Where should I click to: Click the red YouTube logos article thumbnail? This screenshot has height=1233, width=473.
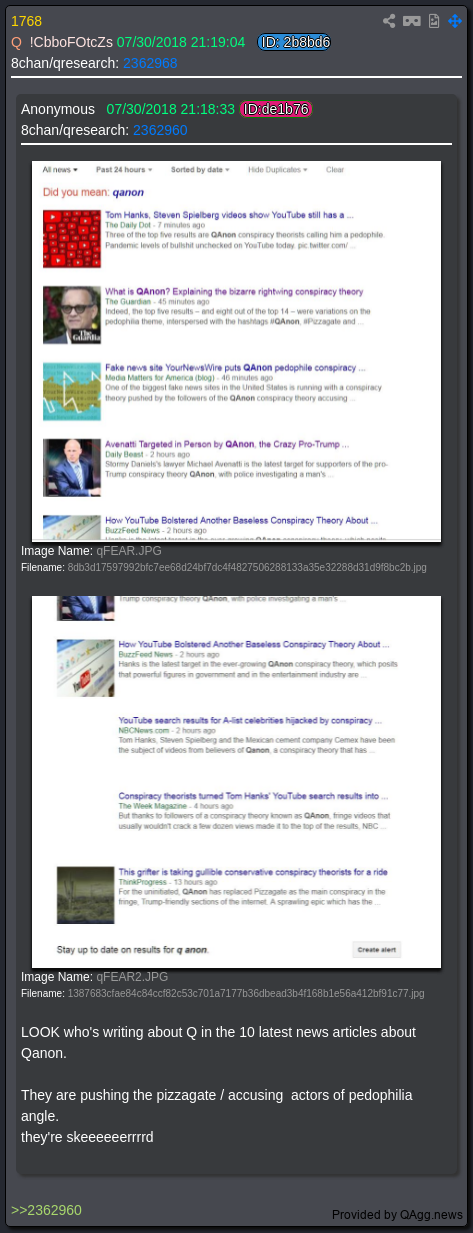[72, 238]
